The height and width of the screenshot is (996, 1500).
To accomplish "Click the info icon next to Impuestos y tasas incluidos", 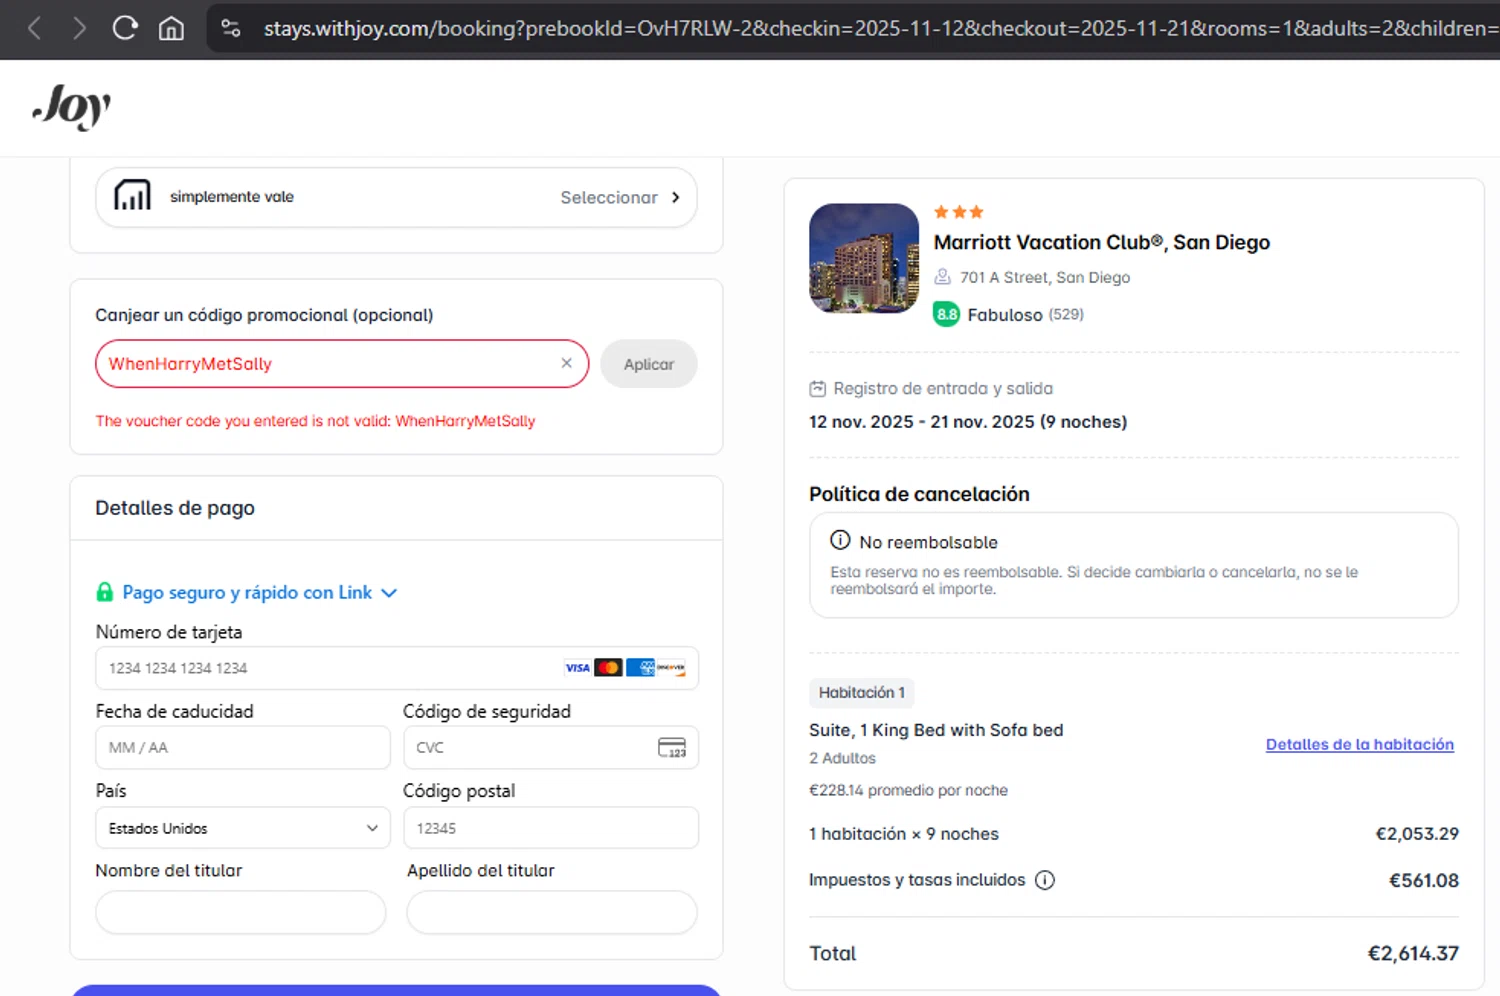I will pos(1045,880).
